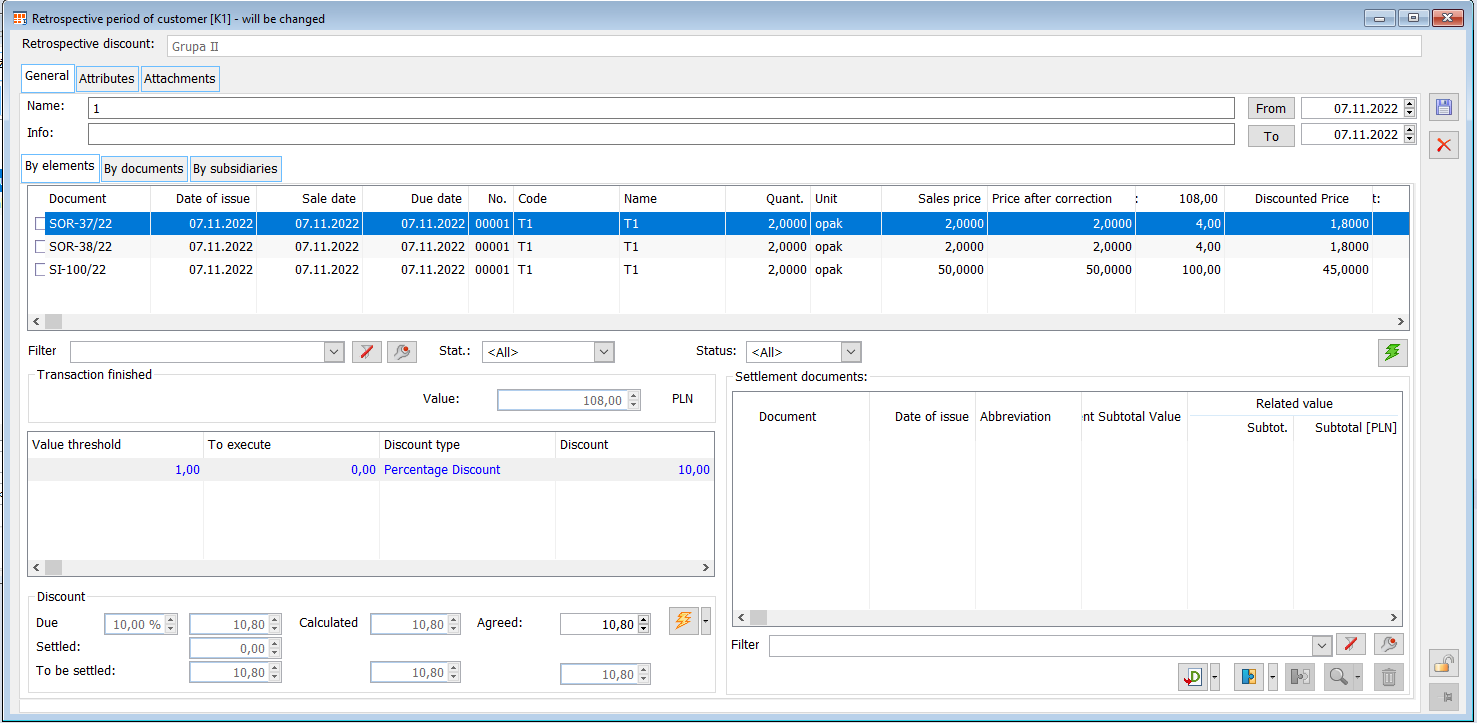Expand arrow next to green D icon
This screenshot has width=1477, height=723.
tap(1215, 677)
